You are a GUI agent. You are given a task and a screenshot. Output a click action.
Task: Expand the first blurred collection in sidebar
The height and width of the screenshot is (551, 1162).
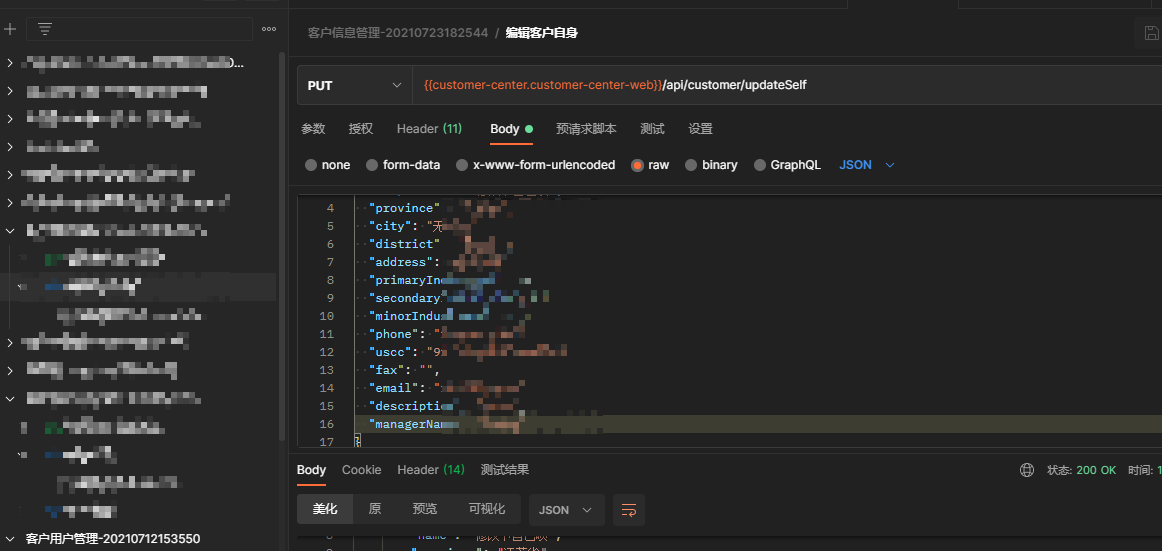pos(10,63)
